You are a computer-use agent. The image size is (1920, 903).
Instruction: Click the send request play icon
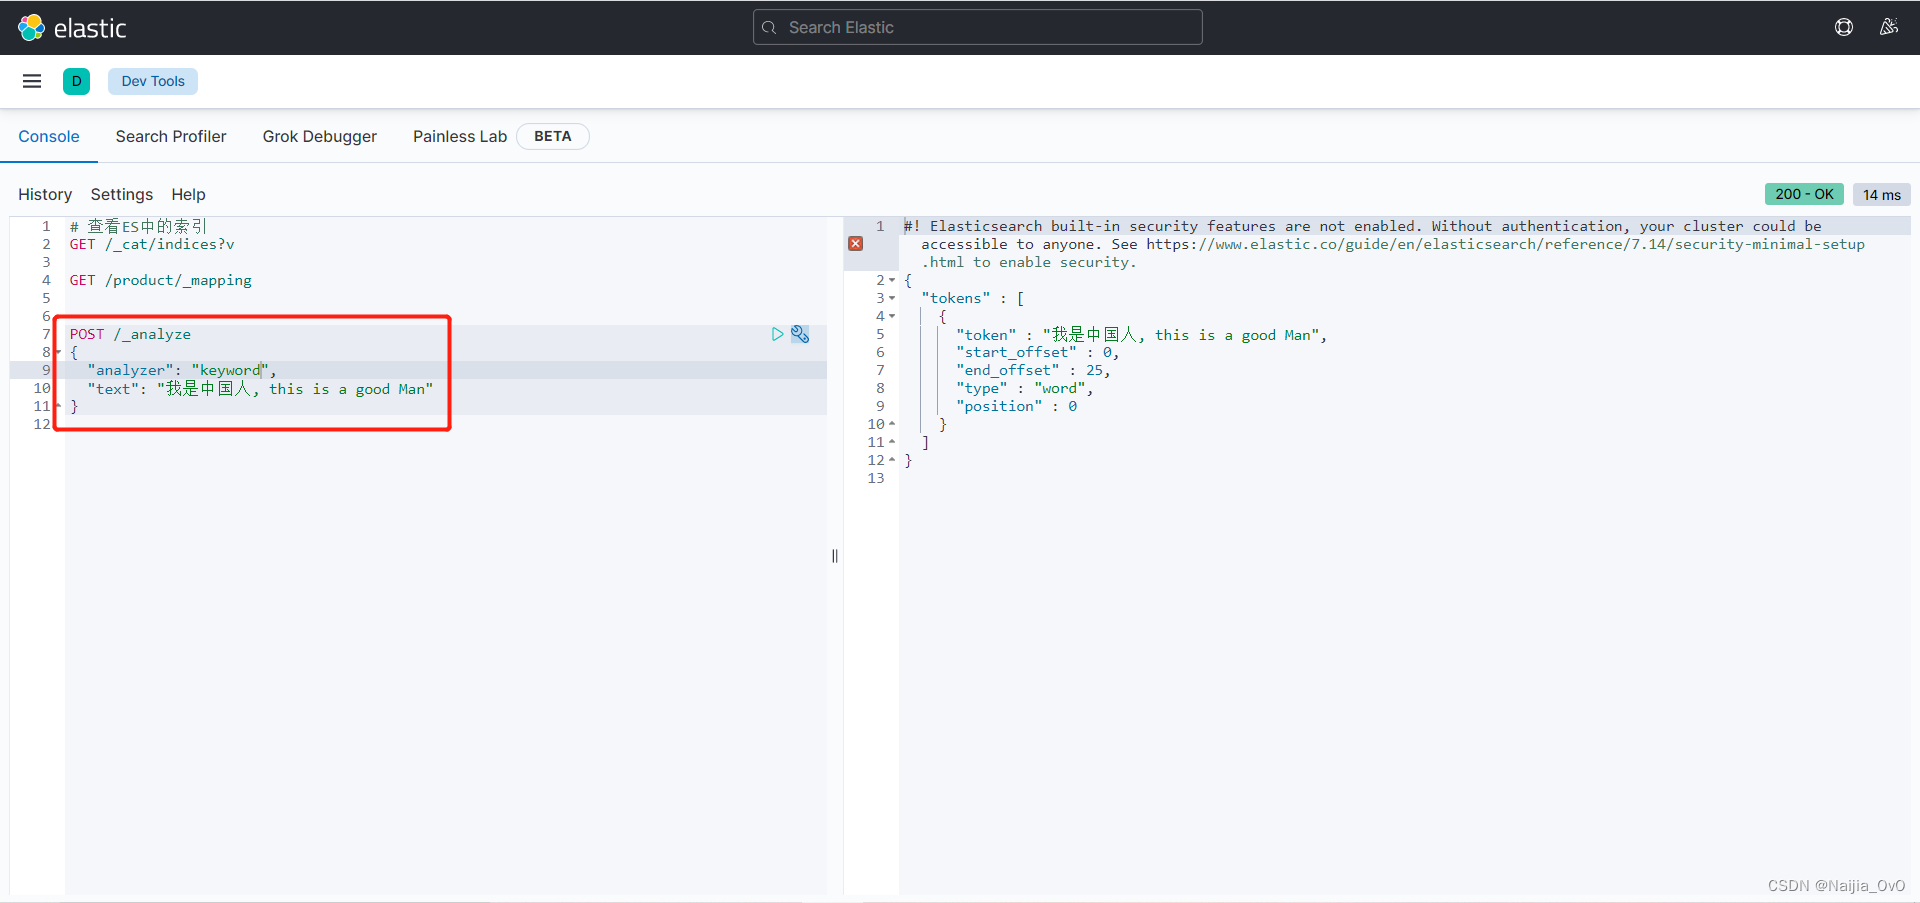coord(778,334)
